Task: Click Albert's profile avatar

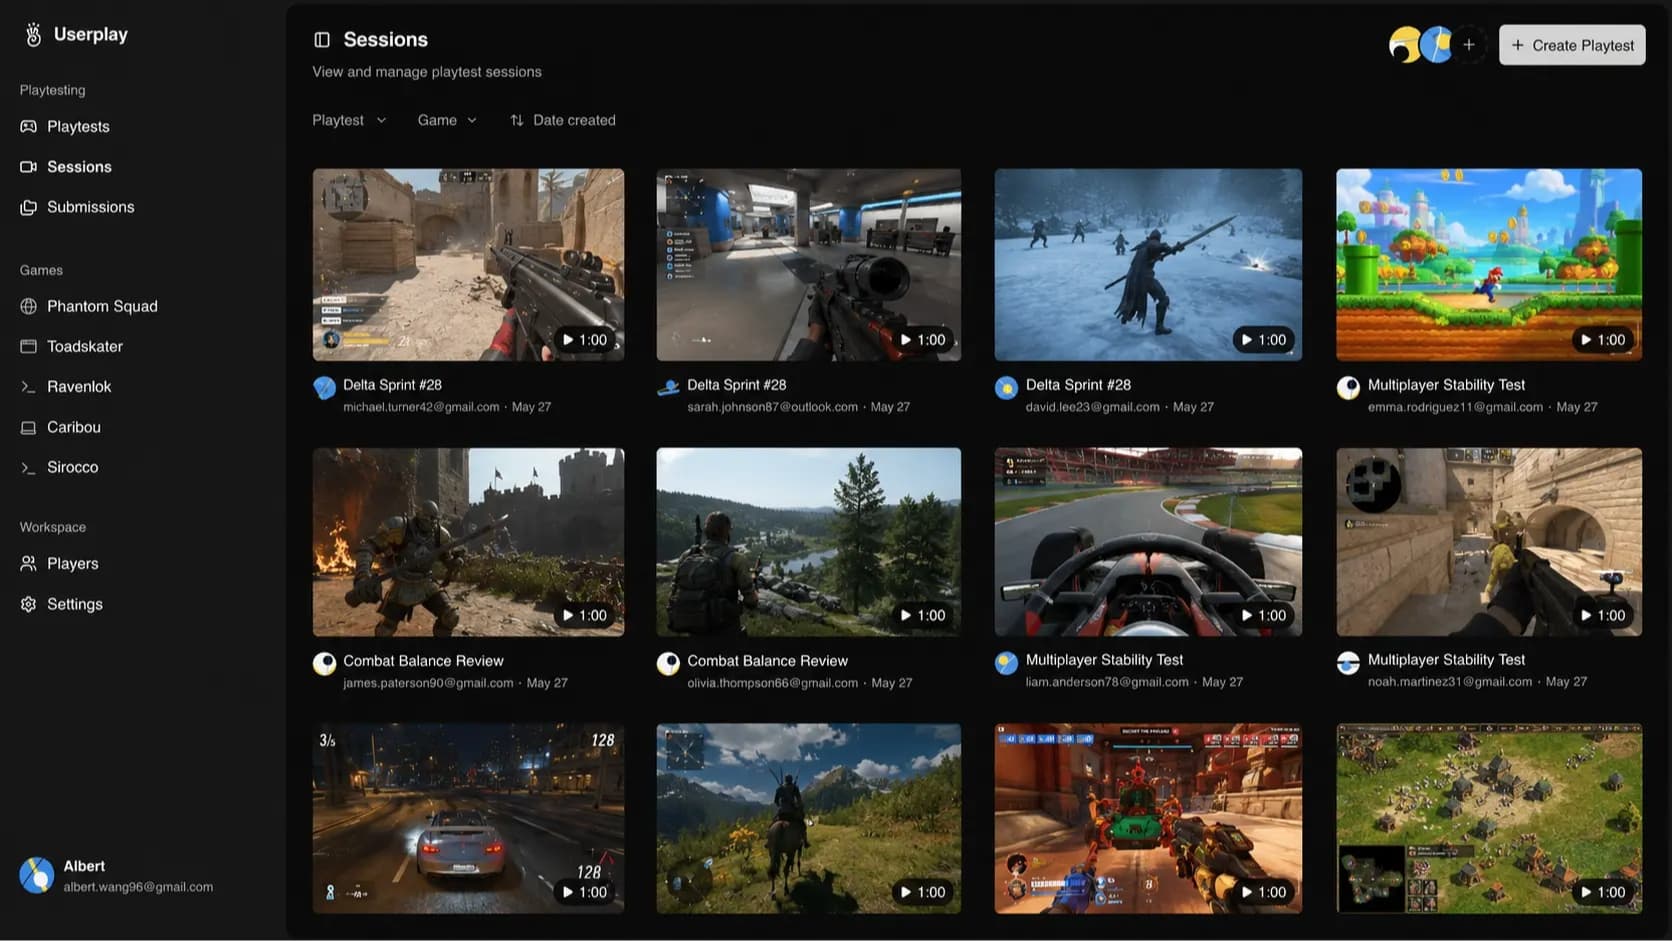Action: point(37,875)
